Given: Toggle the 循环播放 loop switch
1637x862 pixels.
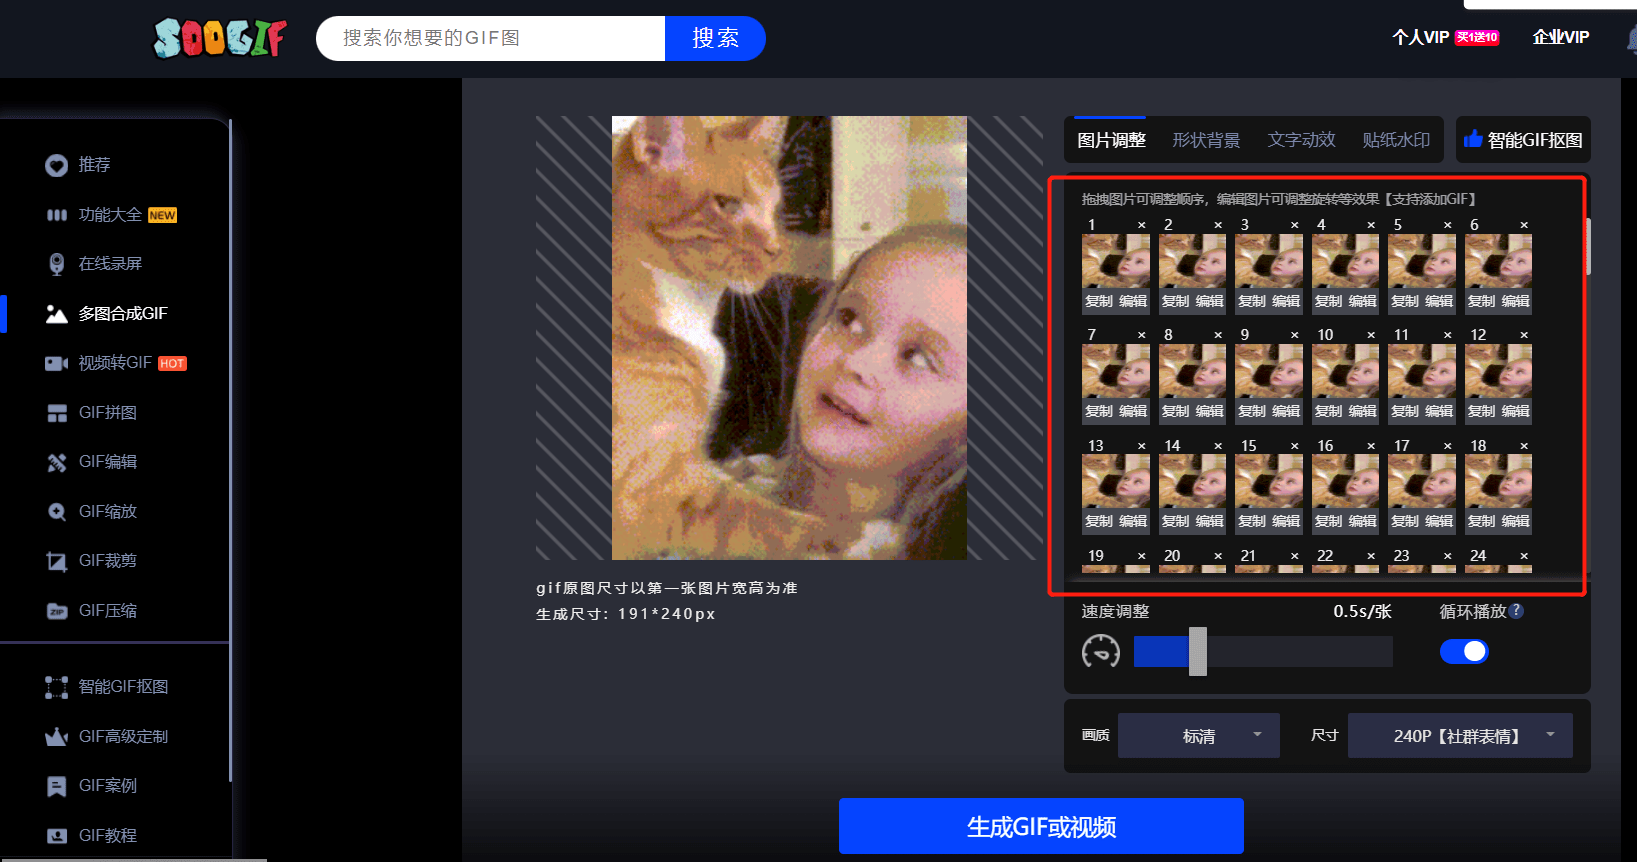Looking at the screenshot, I should click(1464, 652).
